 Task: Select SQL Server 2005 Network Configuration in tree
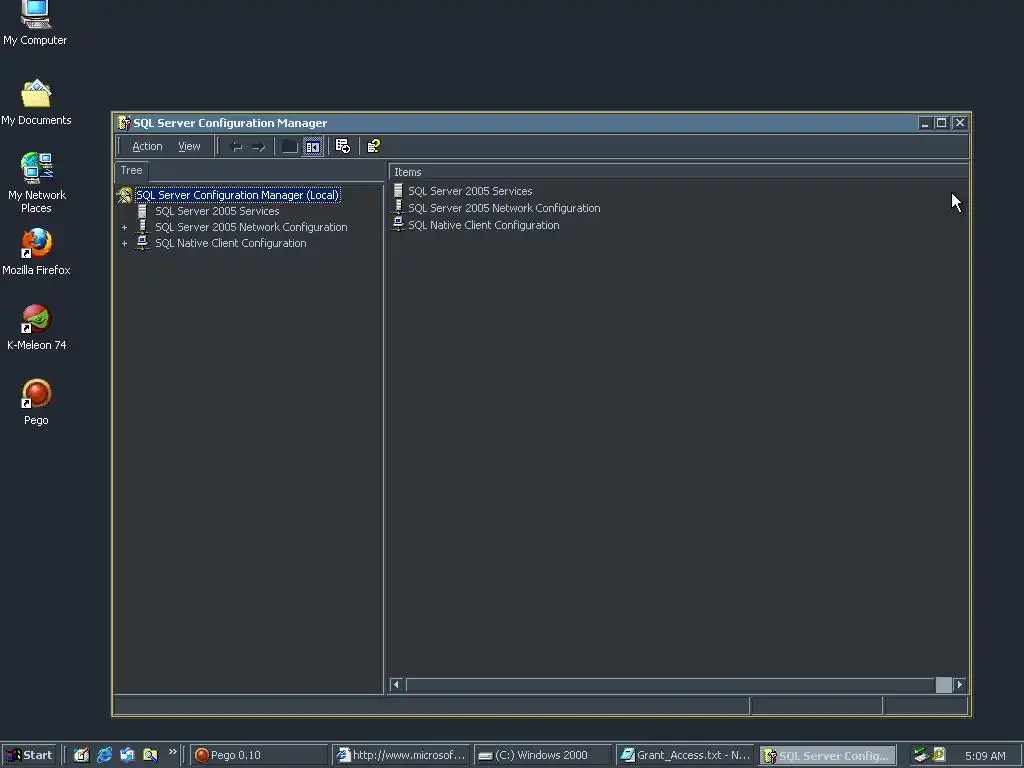[x=251, y=227]
